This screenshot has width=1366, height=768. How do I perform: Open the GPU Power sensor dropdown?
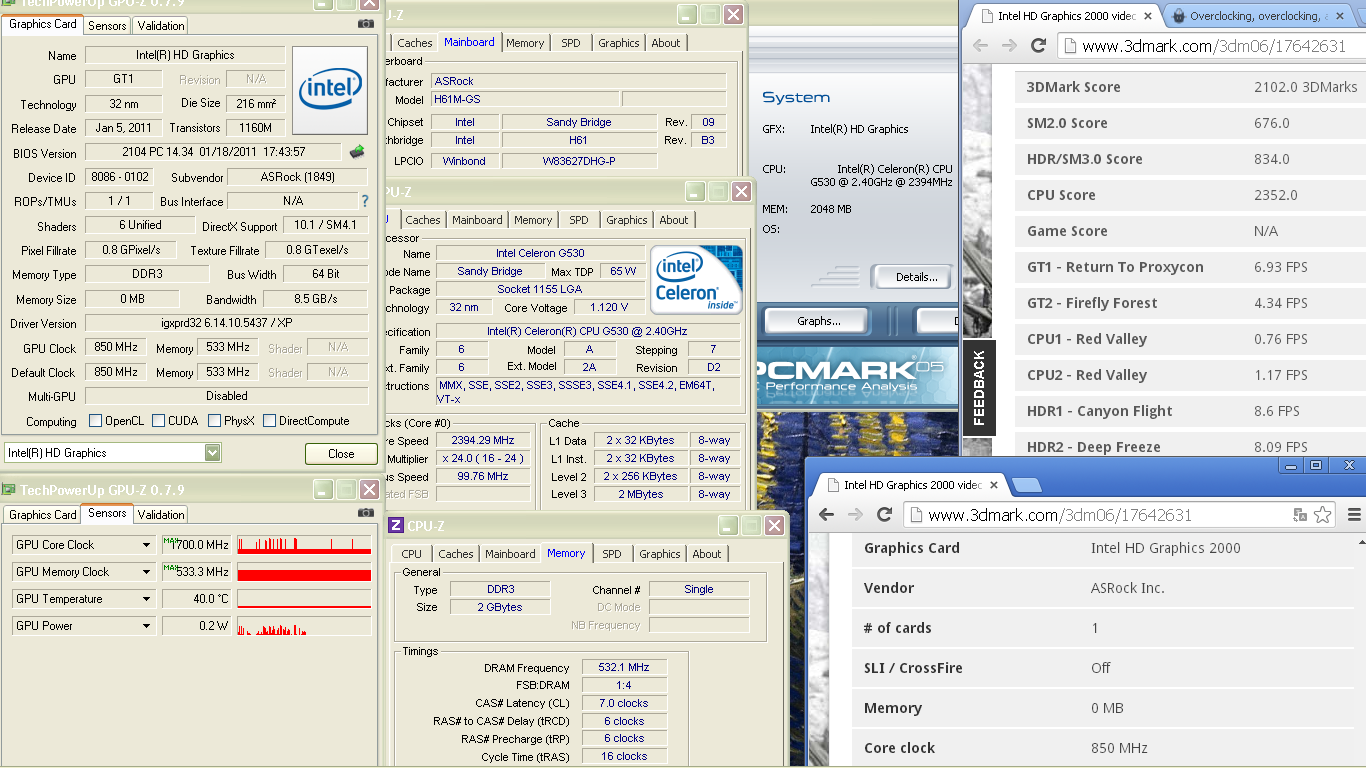click(147, 626)
